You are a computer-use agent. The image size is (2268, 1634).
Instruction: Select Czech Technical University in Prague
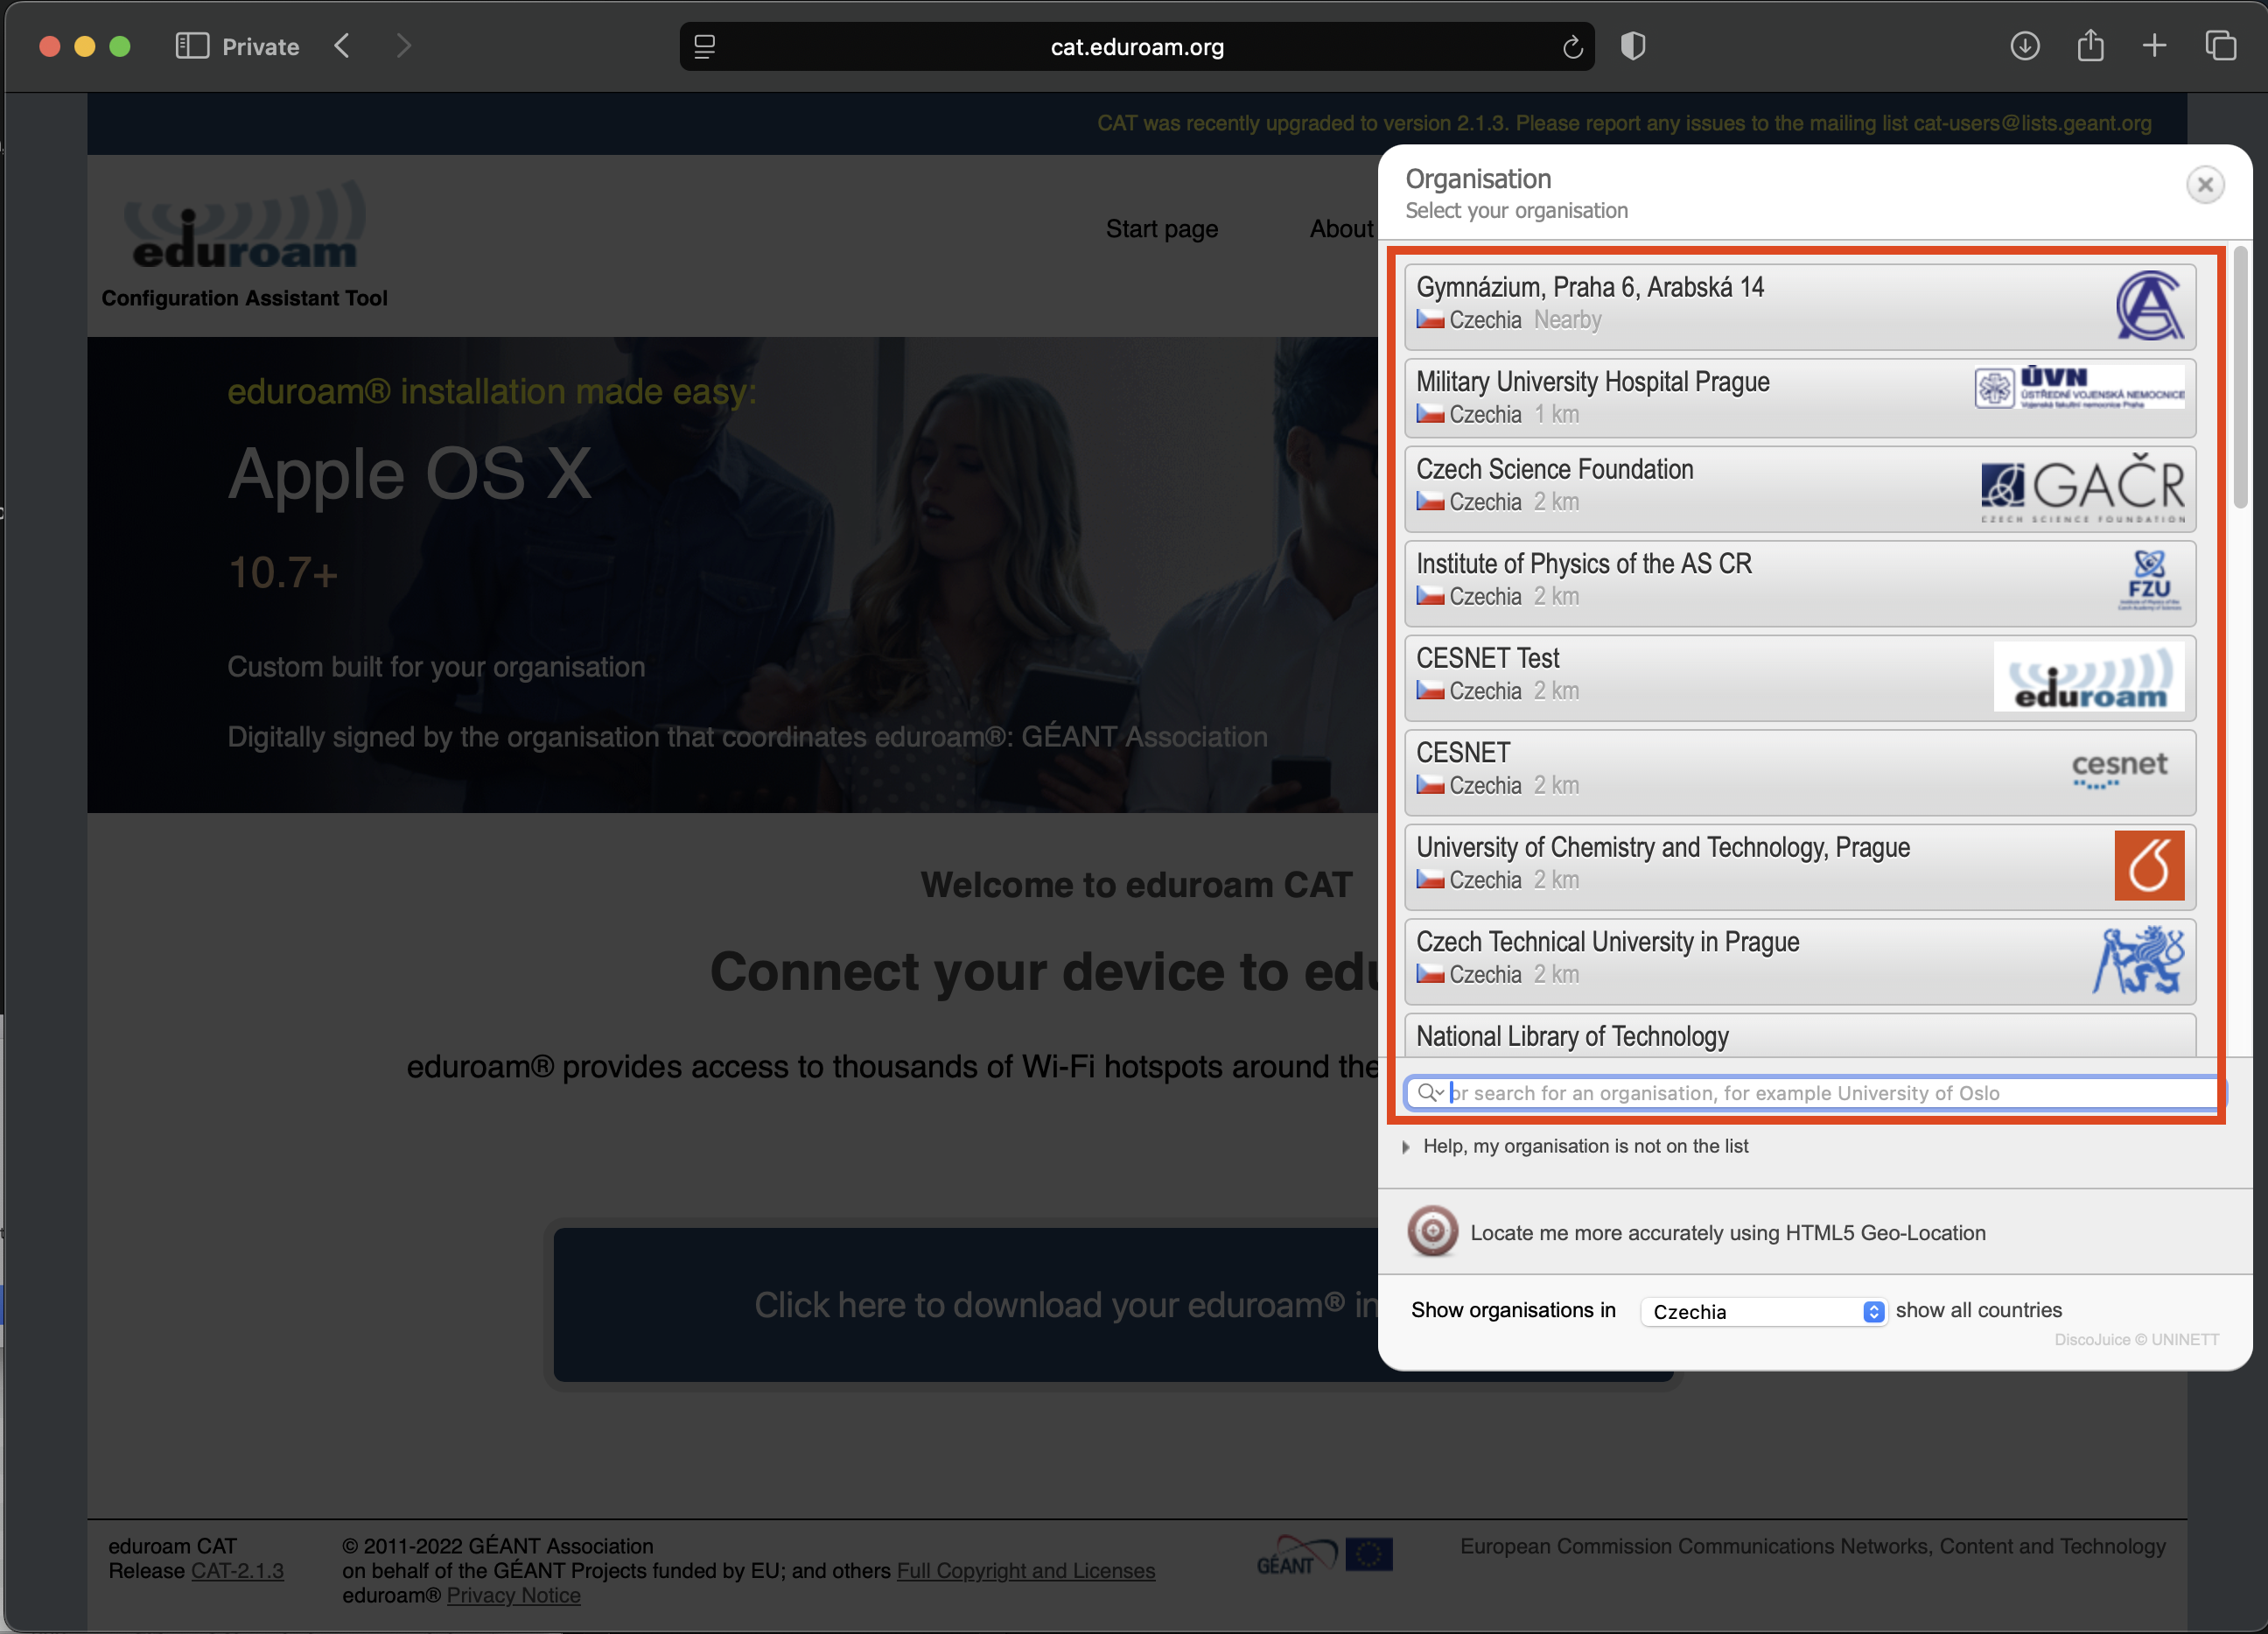[1799, 962]
